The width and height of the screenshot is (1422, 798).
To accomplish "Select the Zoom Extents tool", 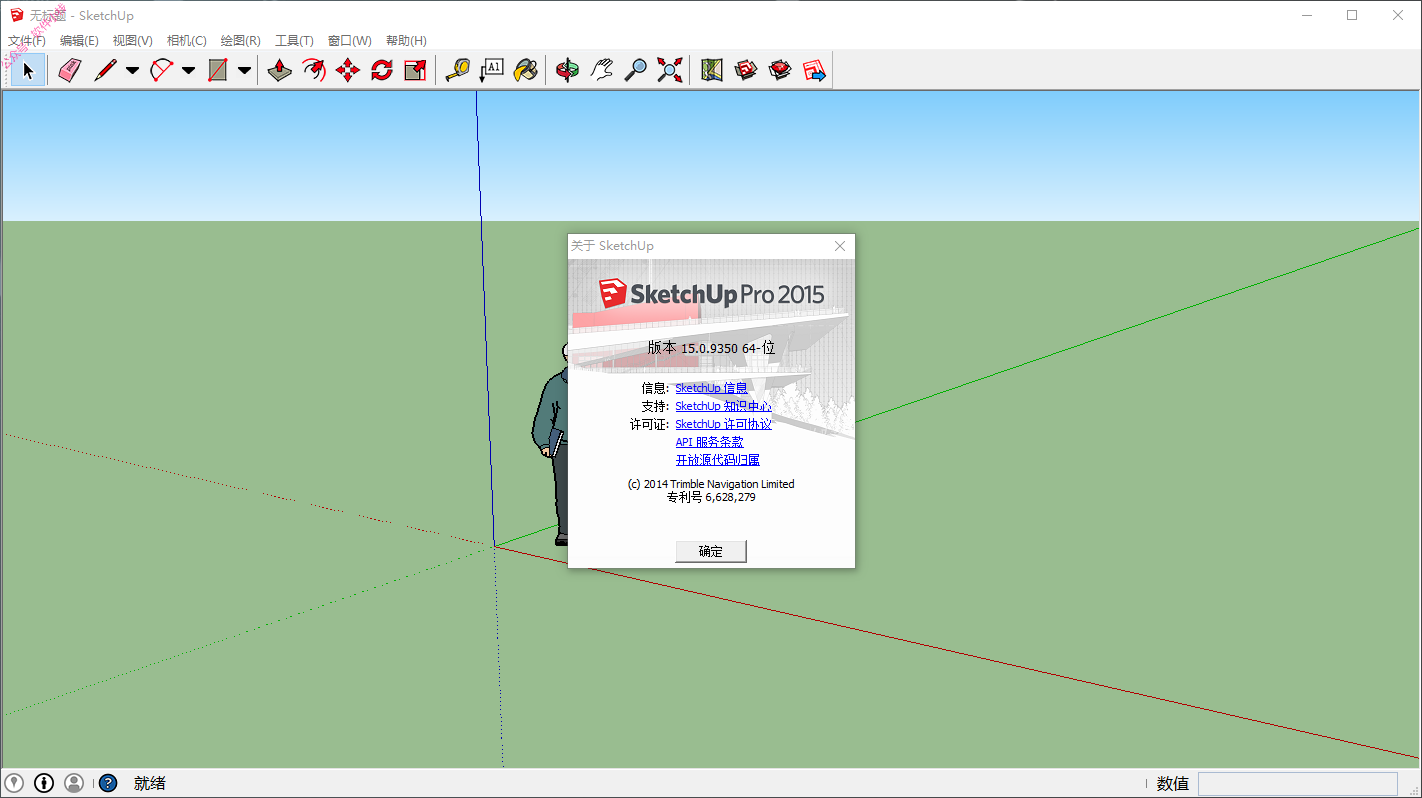I will 670,70.
